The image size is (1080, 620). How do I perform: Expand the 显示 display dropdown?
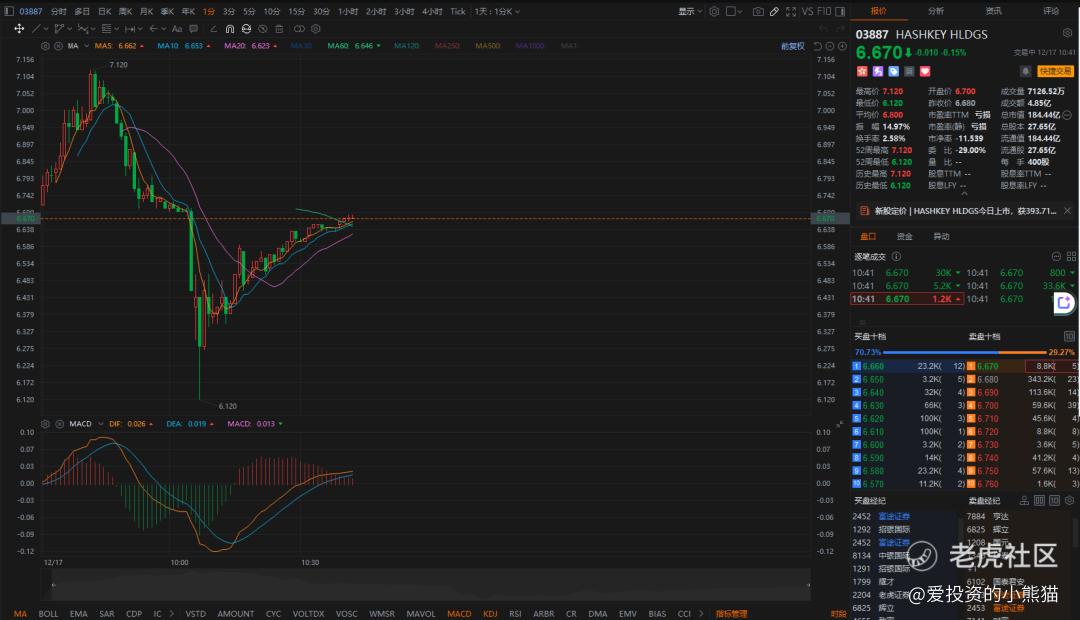690,11
